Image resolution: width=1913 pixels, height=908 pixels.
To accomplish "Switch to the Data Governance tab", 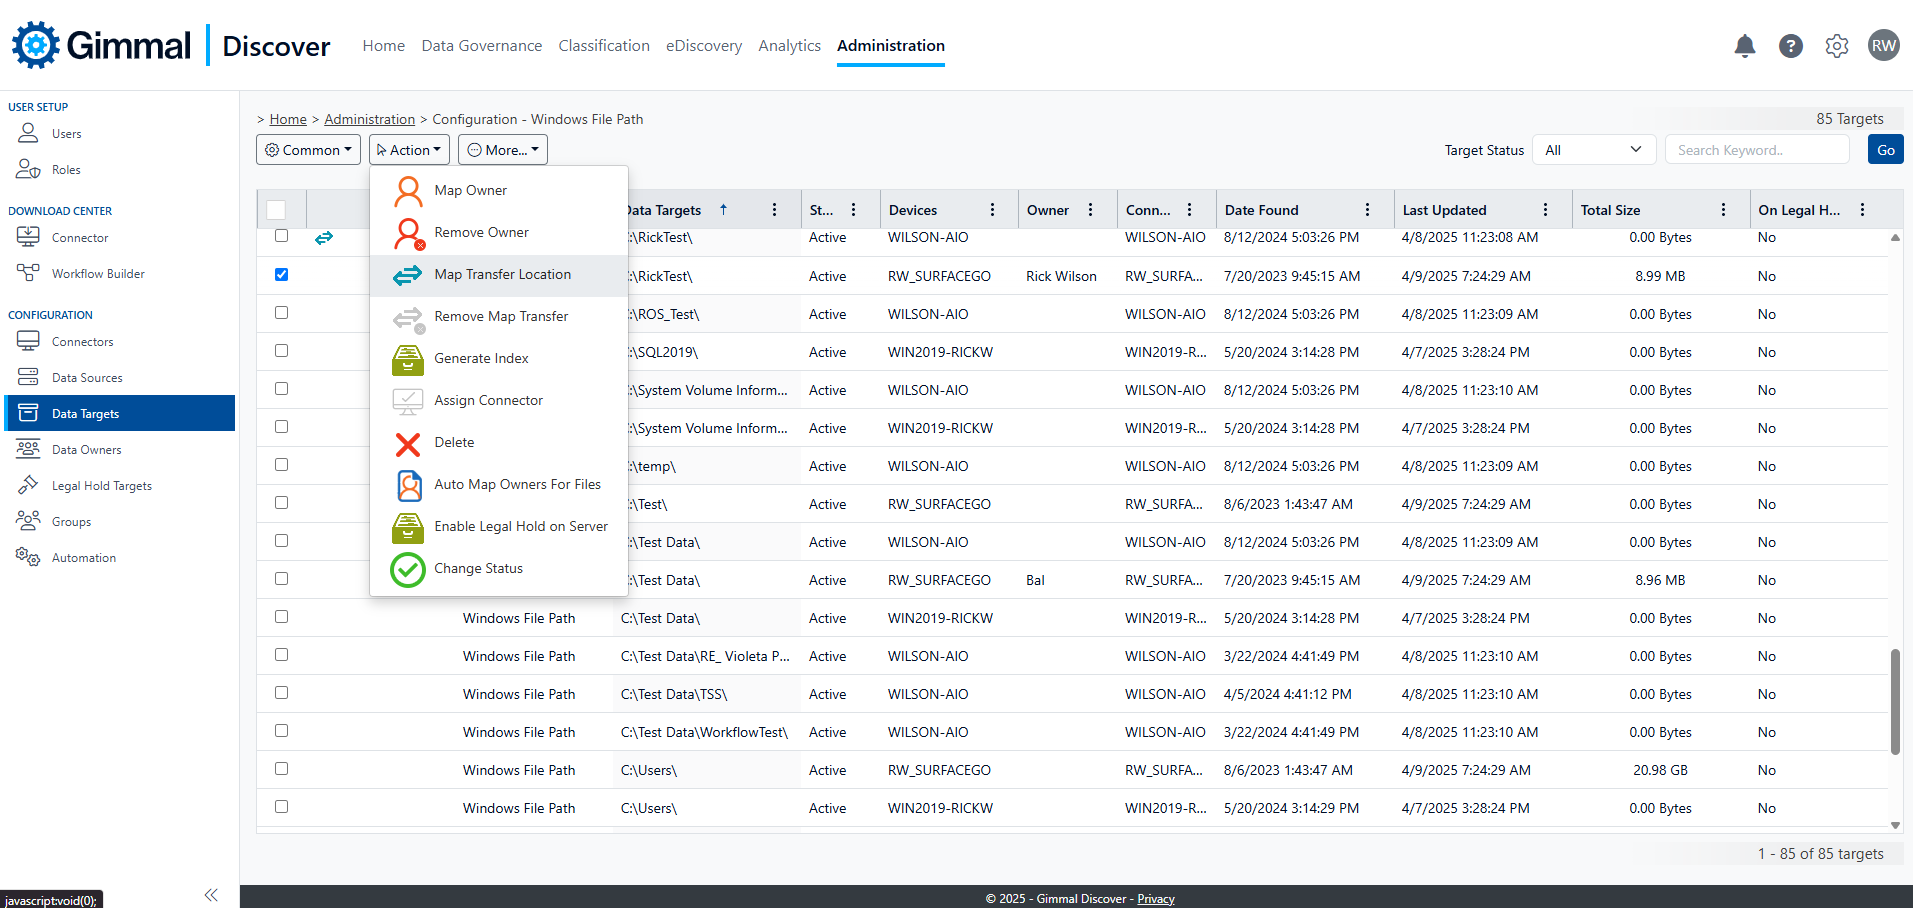I will [481, 46].
